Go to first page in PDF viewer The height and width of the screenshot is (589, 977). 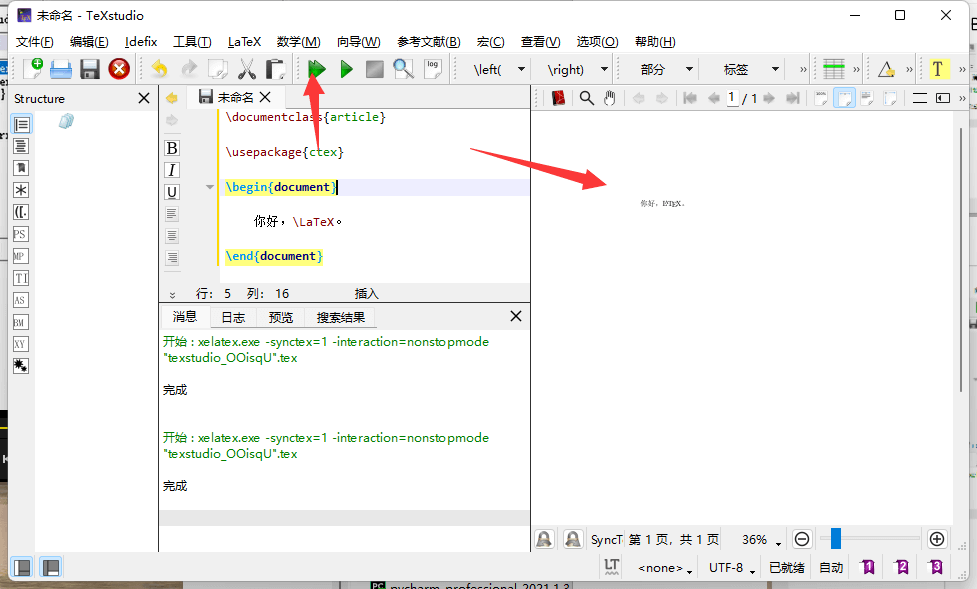pyautogui.click(x=690, y=98)
